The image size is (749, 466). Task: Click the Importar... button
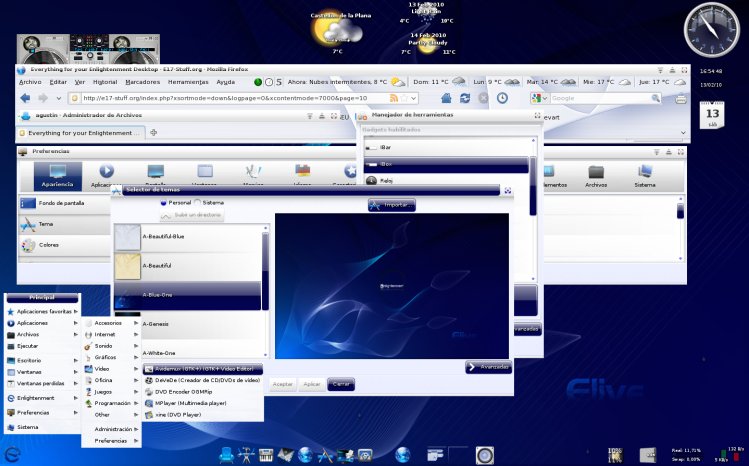click(x=392, y=205)
